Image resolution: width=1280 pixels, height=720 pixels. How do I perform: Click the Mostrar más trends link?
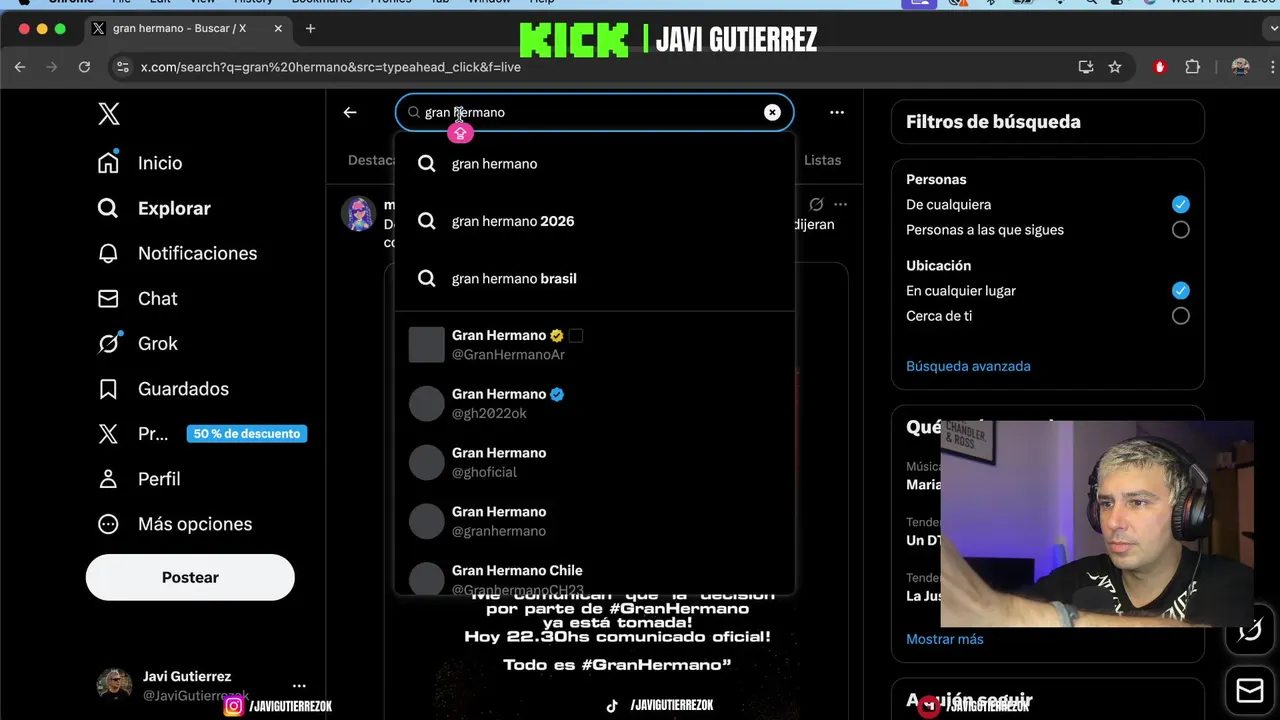(x=944, y=639)
